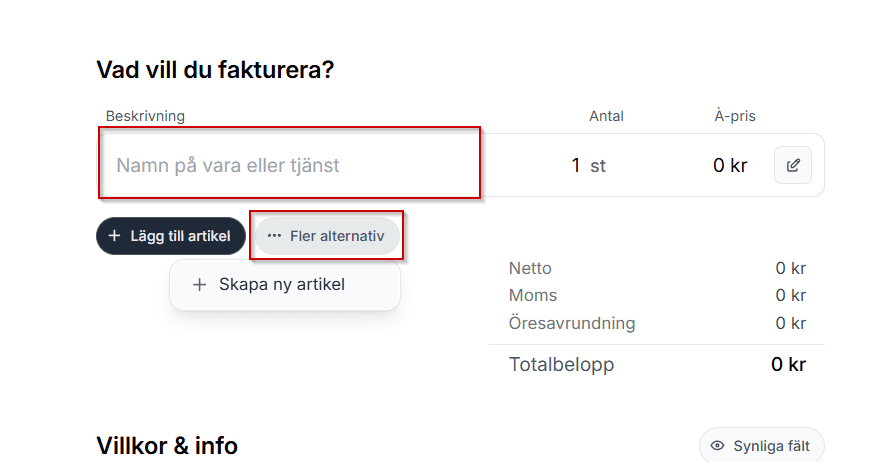Open the Fler alternativ dropdown
The width and height of the screenshot is (889, 462).
(327, 236)
